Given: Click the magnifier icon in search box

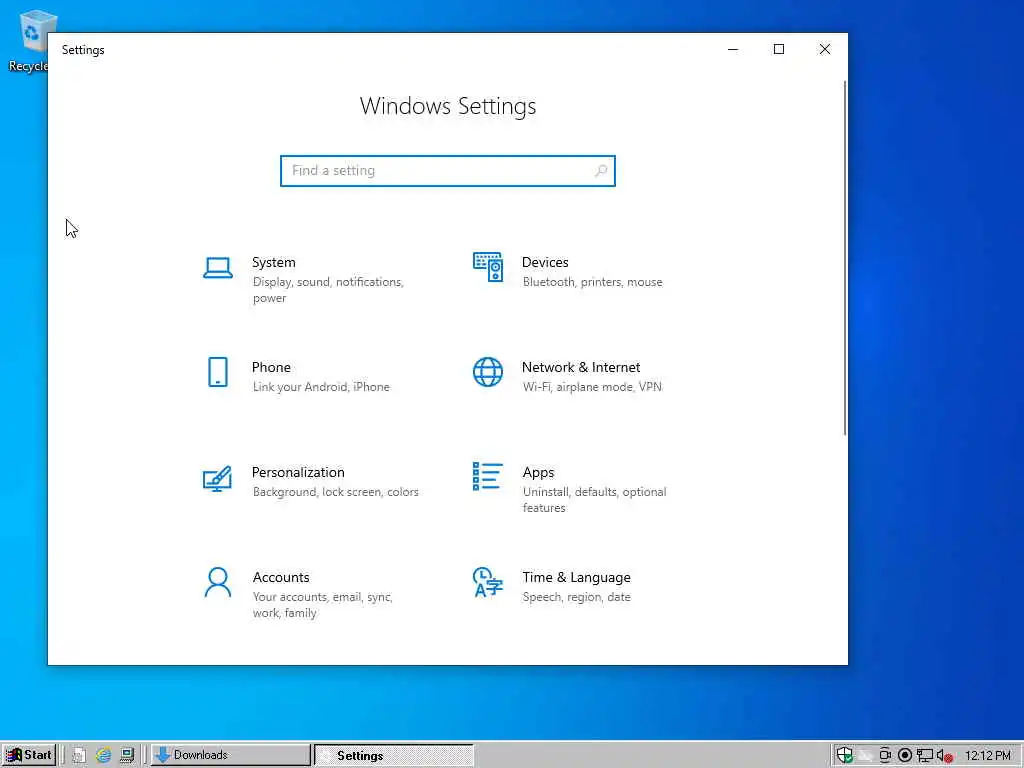Looking at the screenshot, I should (601, 171).
